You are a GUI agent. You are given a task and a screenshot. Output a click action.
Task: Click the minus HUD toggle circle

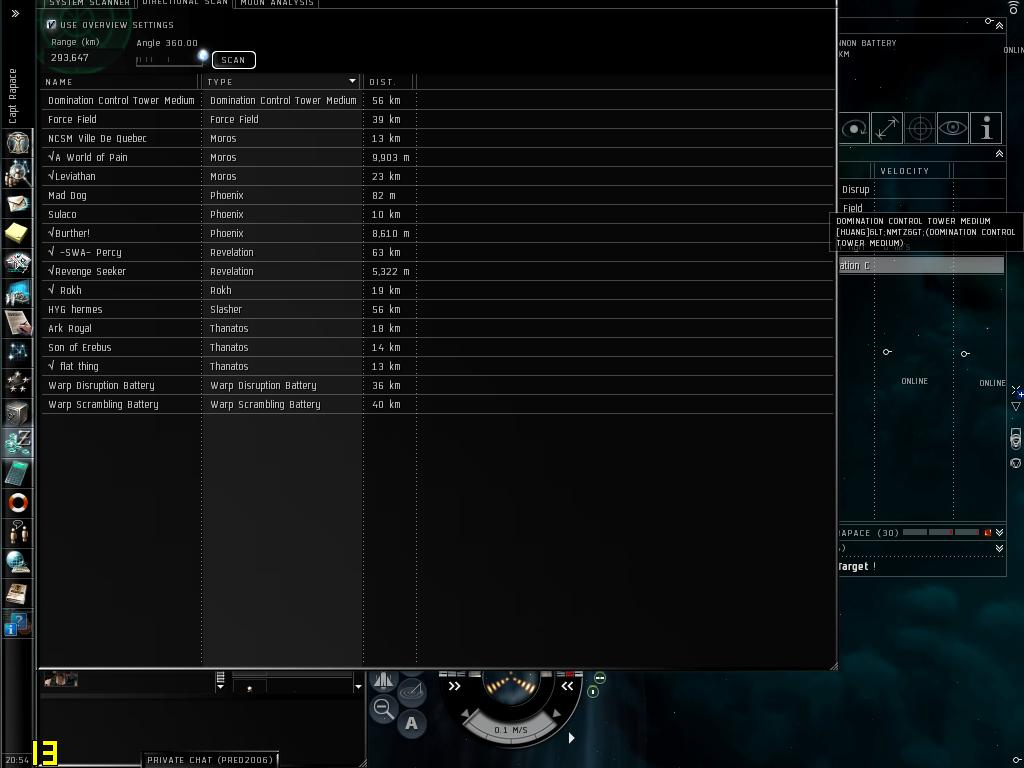600,678
